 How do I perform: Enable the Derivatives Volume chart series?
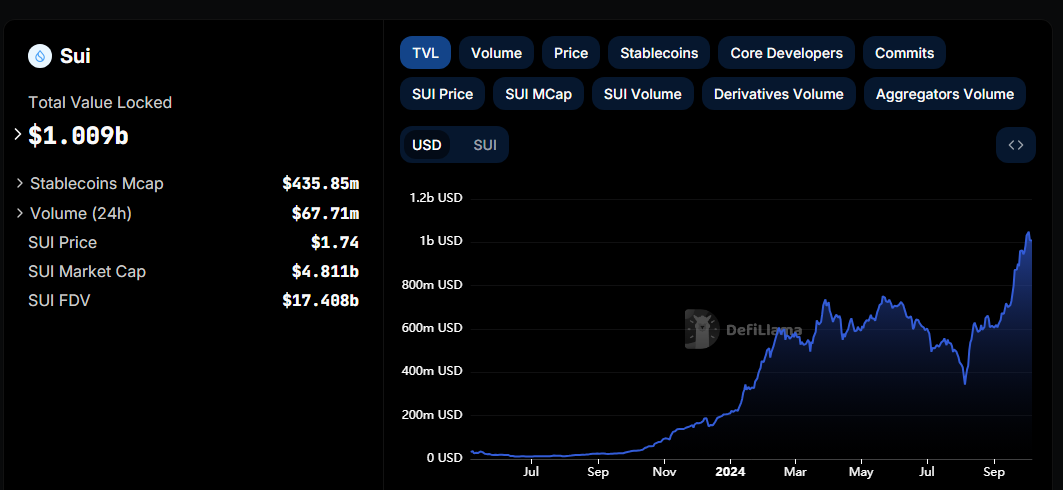779,94
